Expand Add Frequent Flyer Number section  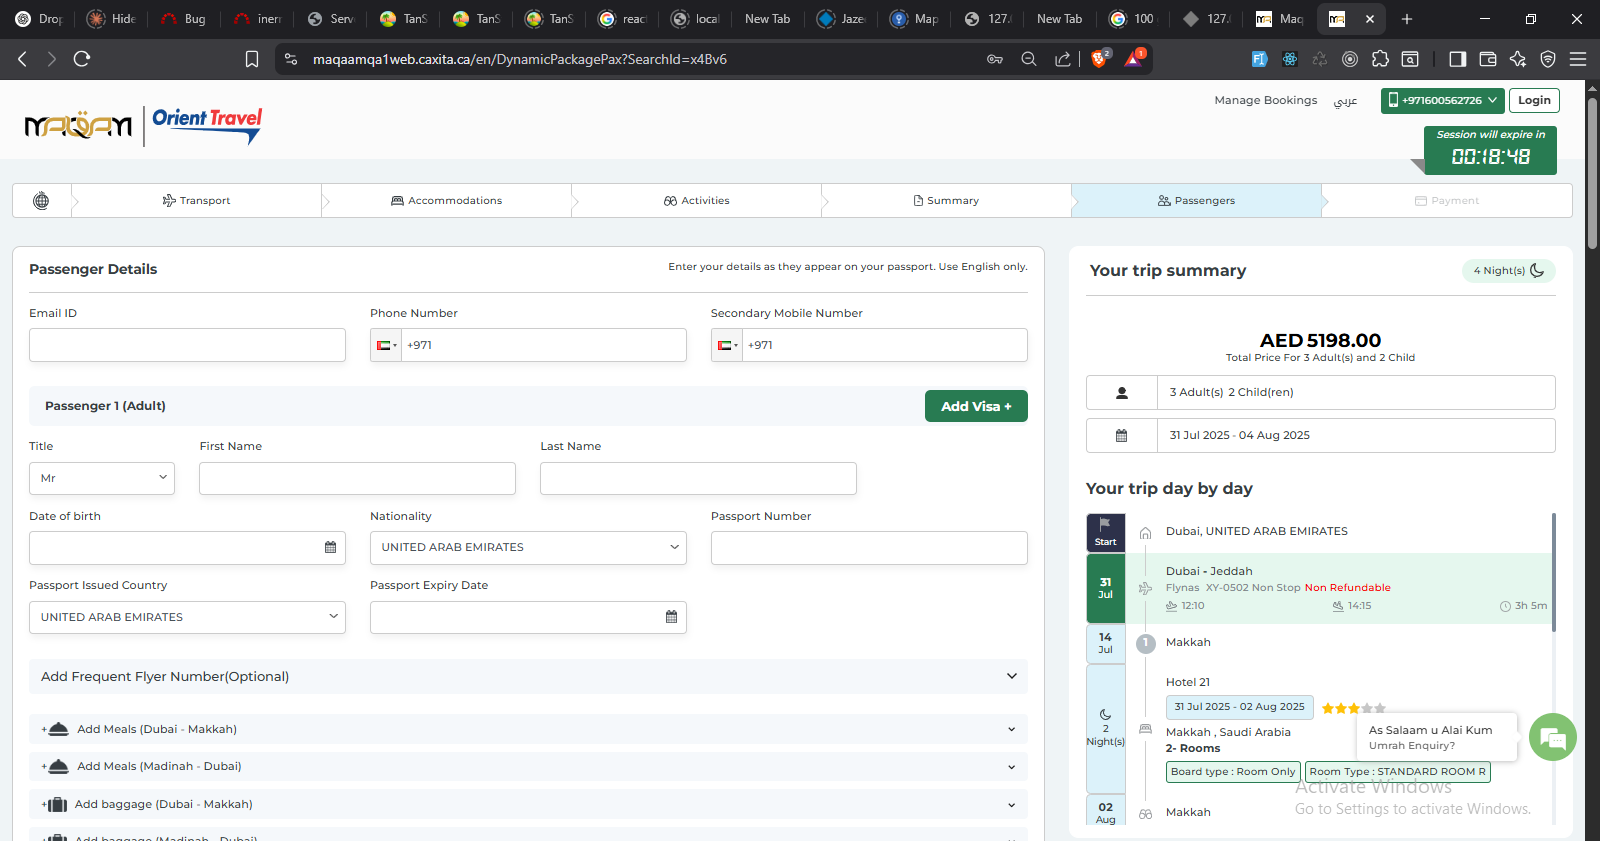528,677
